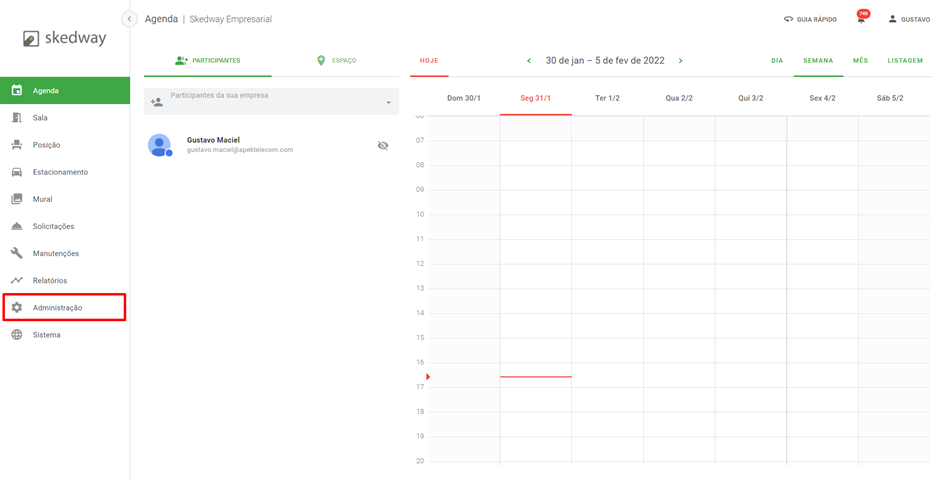Switch to the Espaço tab
The width and height of the screenshot is (945, 481).
click(336, 61)
